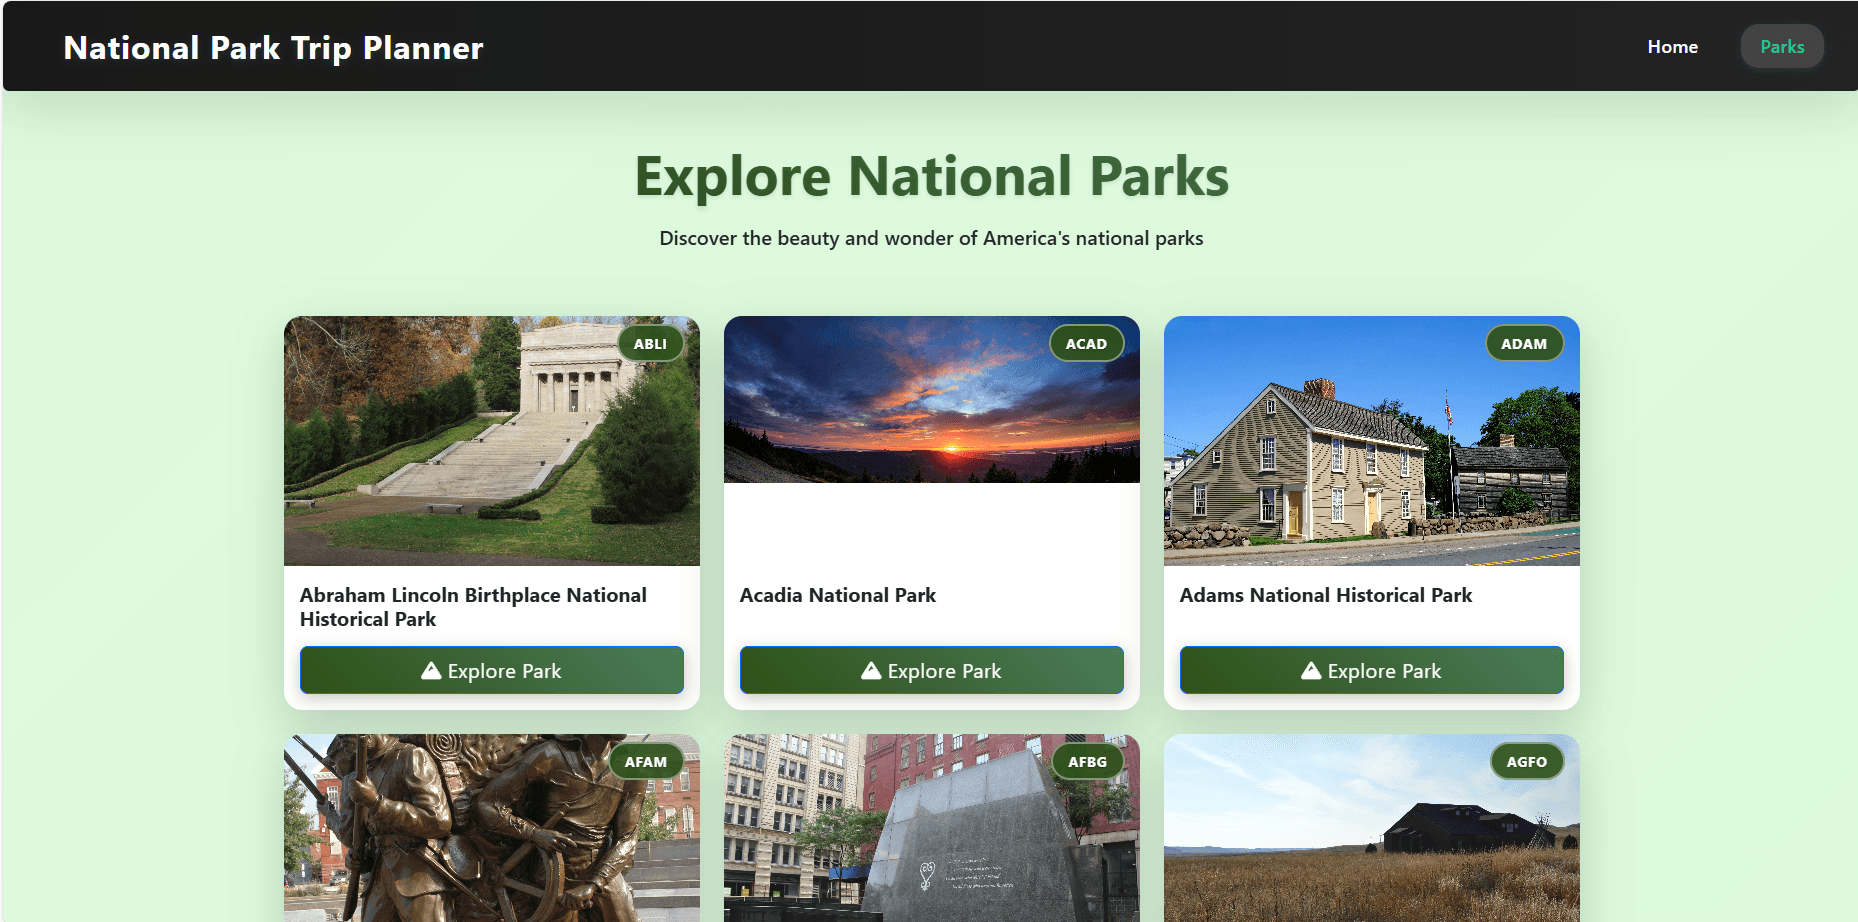Image resolution: width=1858 pixels, height=922 pixels.
Task: Click the ABLI park code badge
Action: point(650,343)
